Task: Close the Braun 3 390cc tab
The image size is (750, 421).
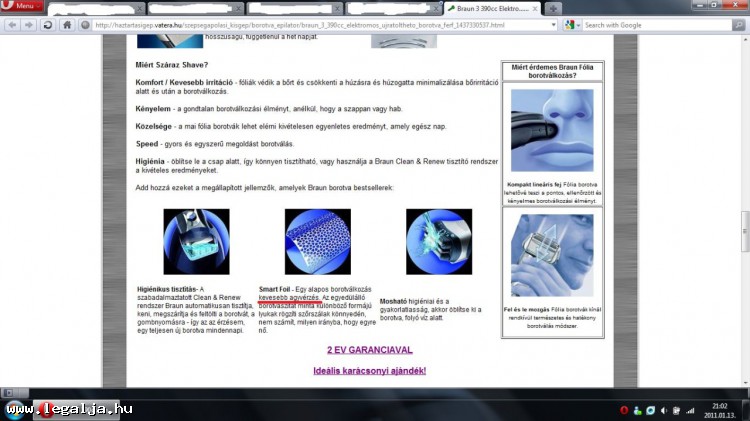Action: 533,8
